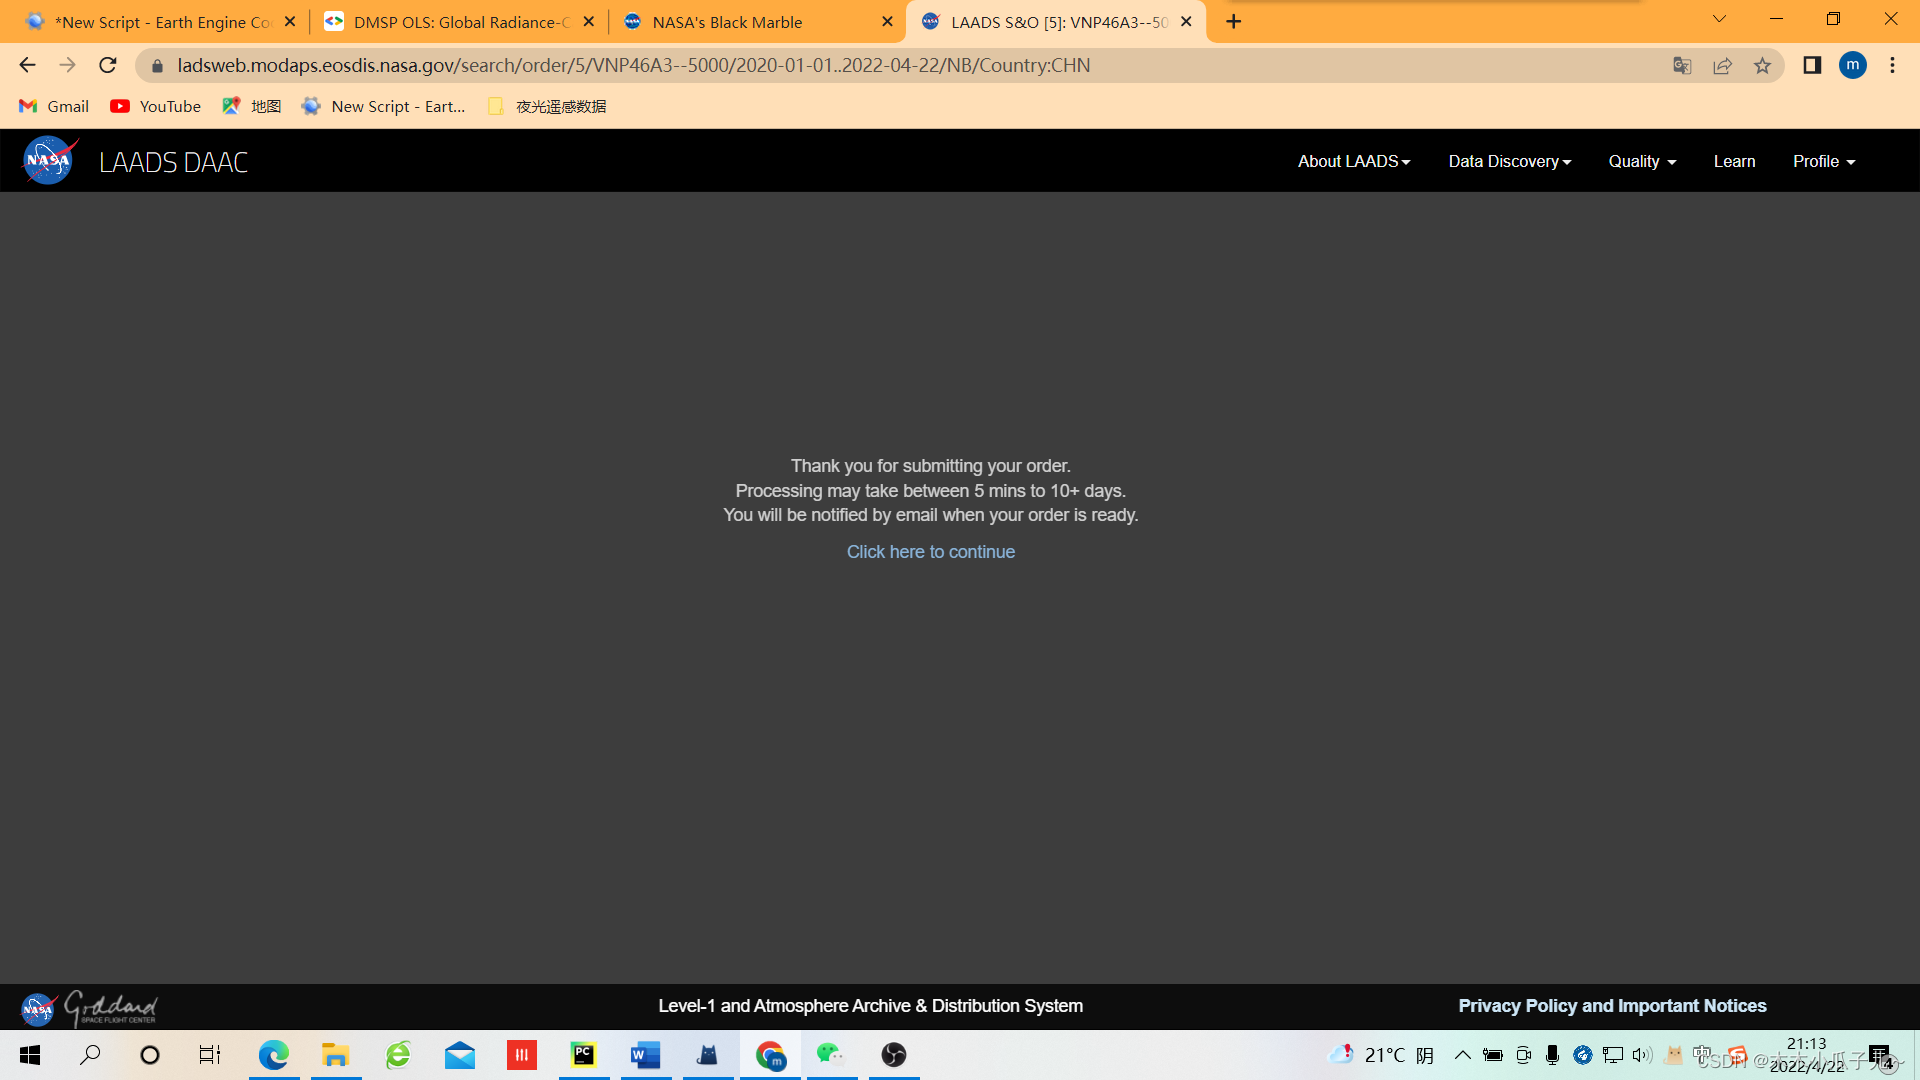Expand the About LAADS dropdown
Viewport: 1920px width, 1080px height.
click(x=1353, y=162)
